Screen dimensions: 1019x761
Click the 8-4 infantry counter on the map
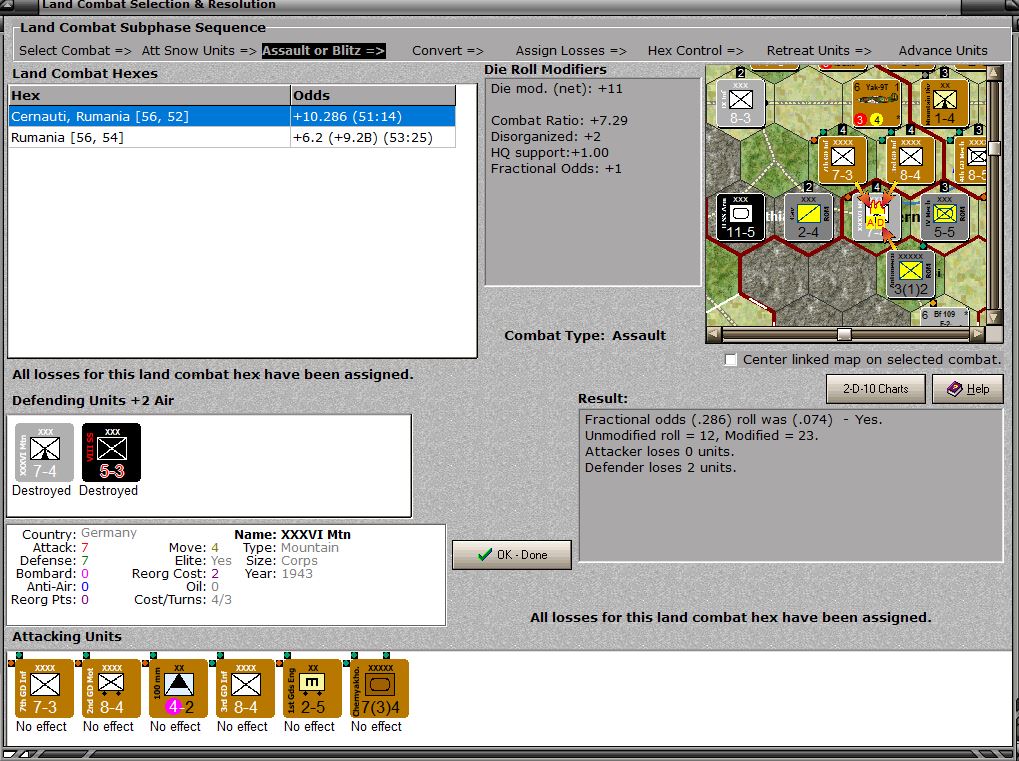tap(910, 161)
